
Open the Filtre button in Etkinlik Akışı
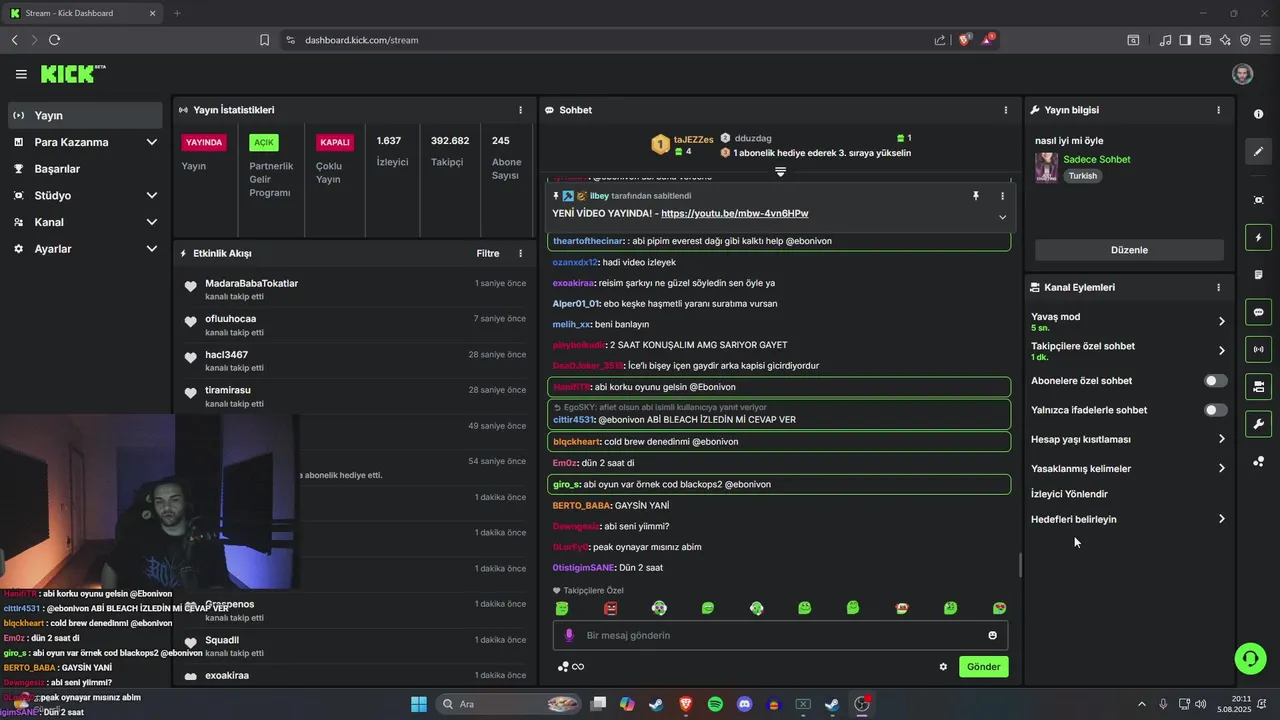[487, 254]
